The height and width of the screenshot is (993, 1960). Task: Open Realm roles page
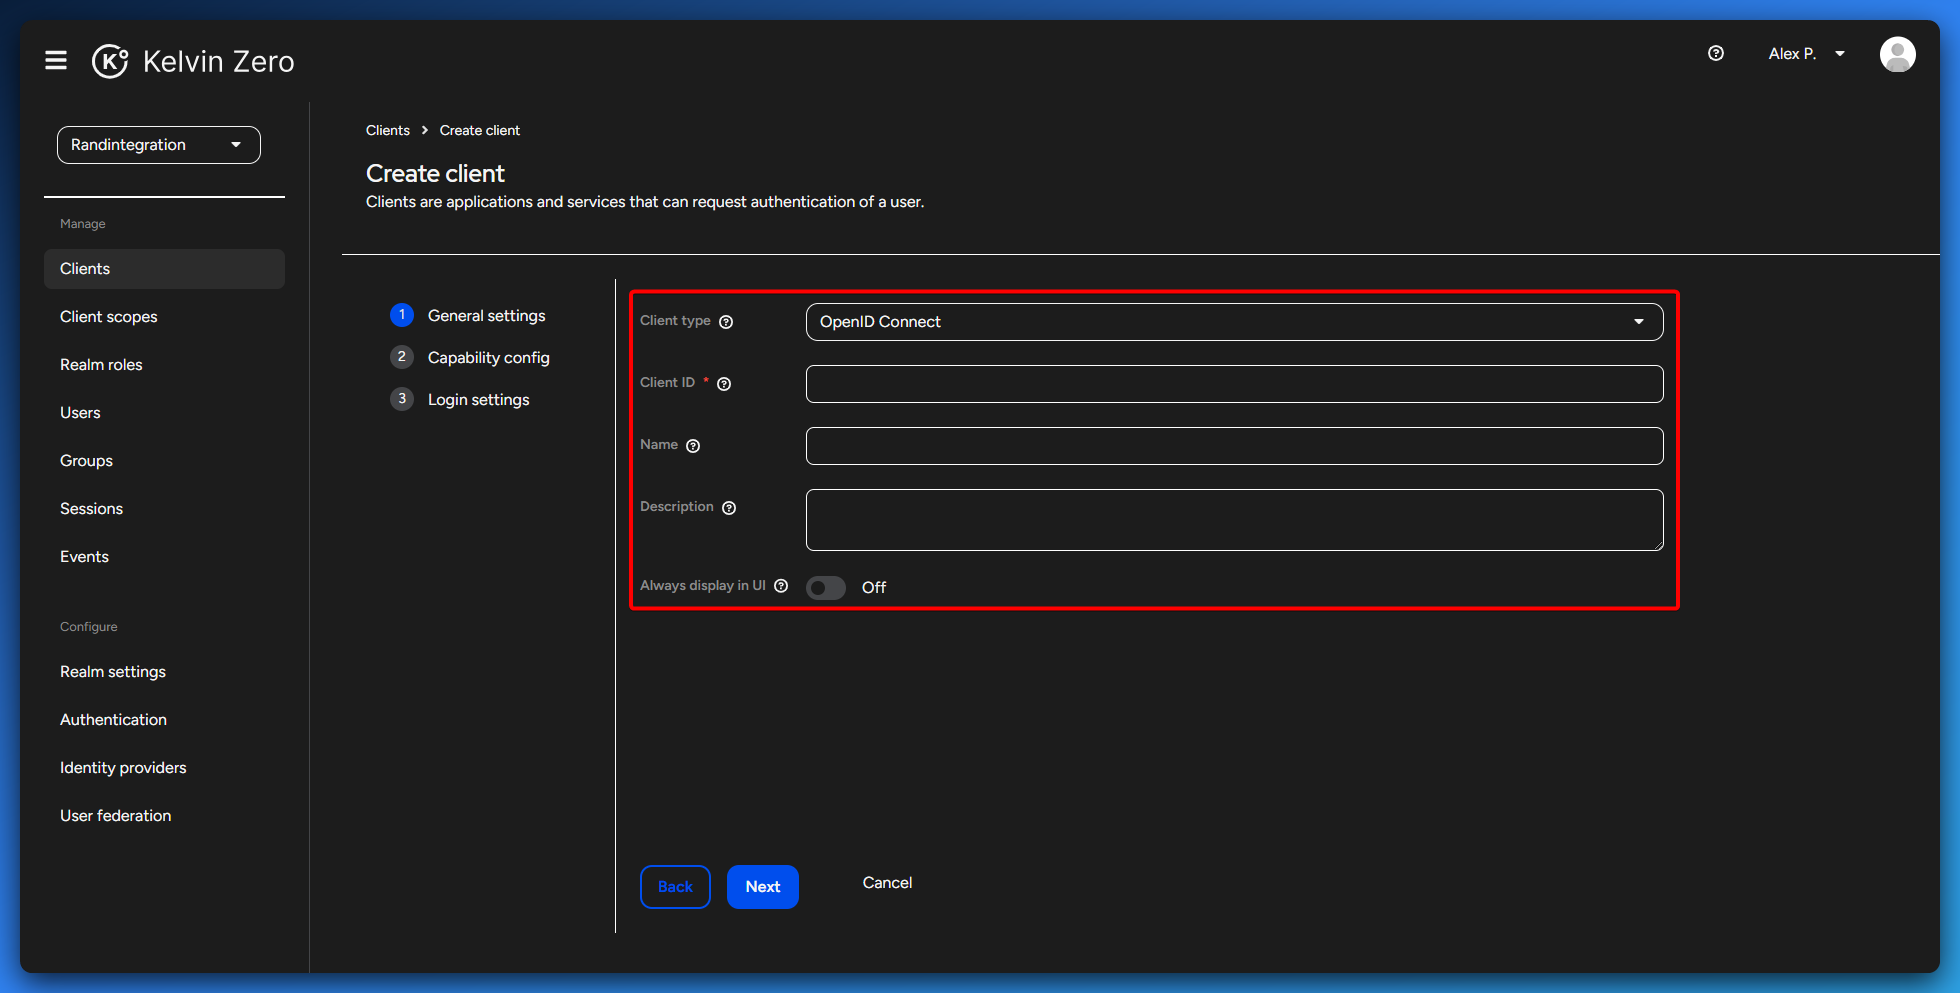click(x=164, y=365)
